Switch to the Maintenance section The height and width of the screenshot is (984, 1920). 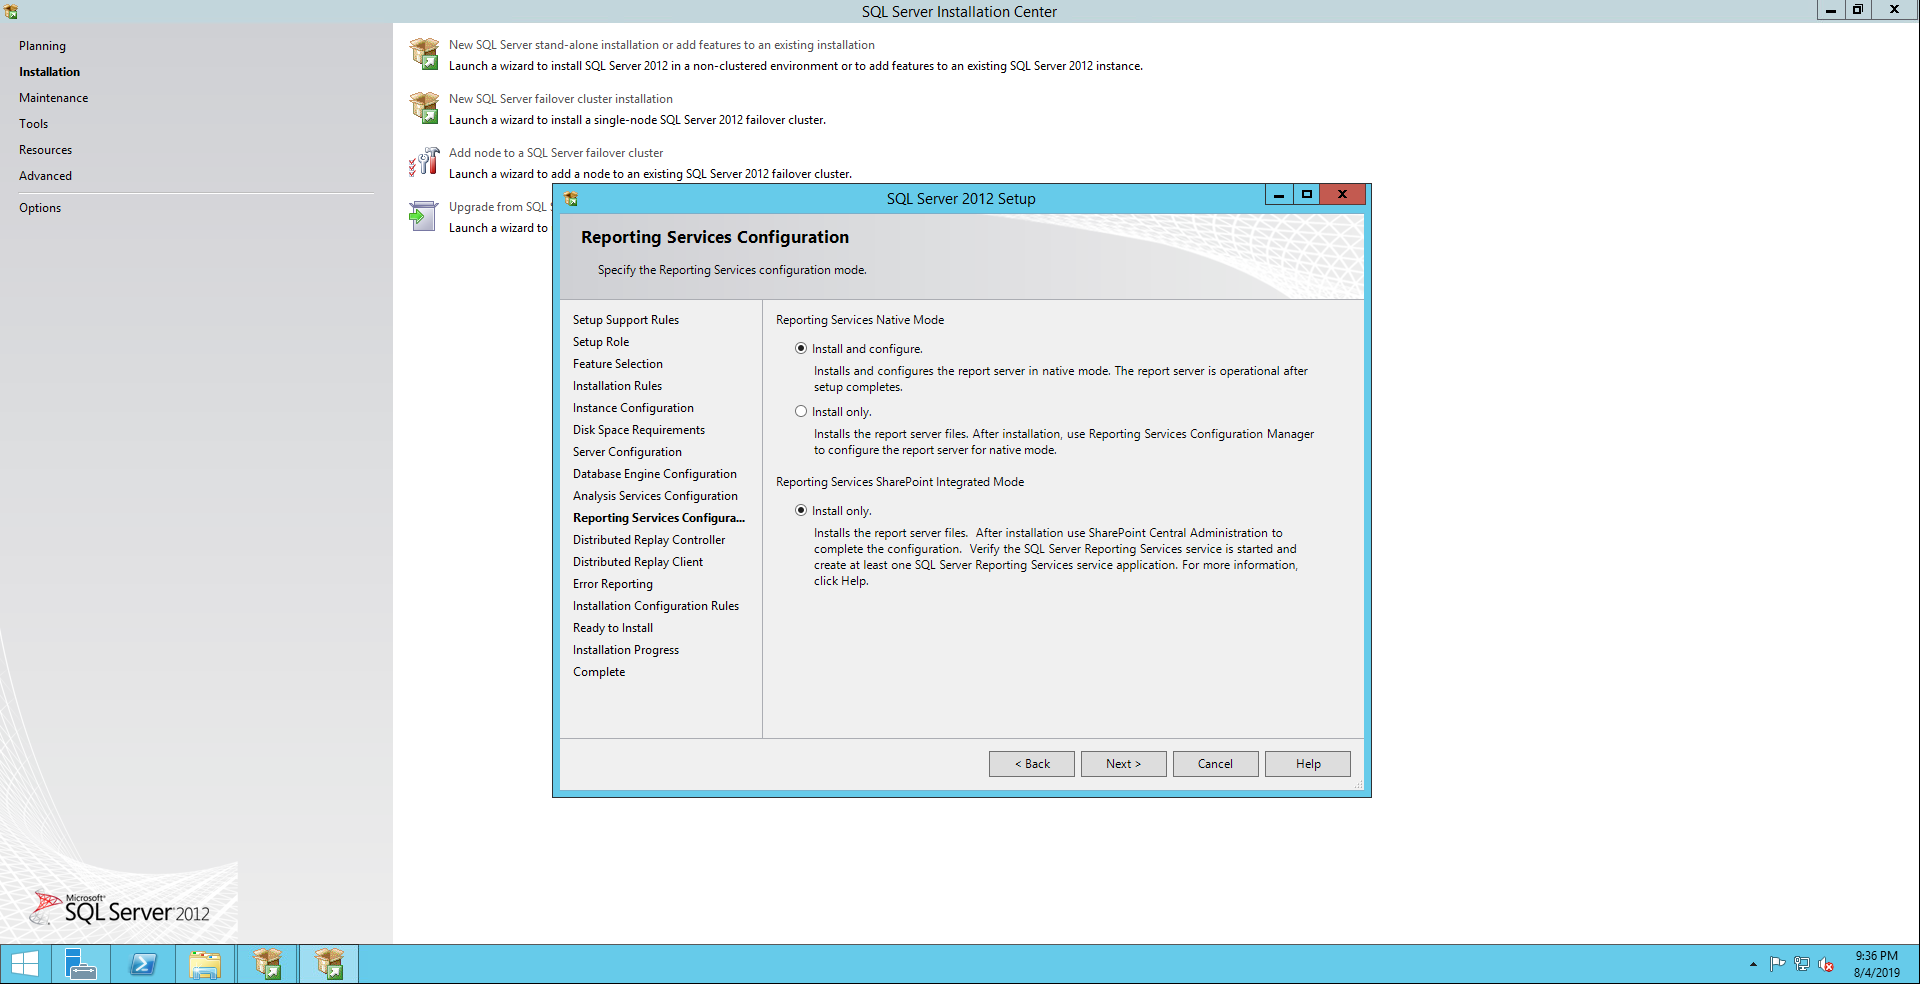tap(53, 98)
